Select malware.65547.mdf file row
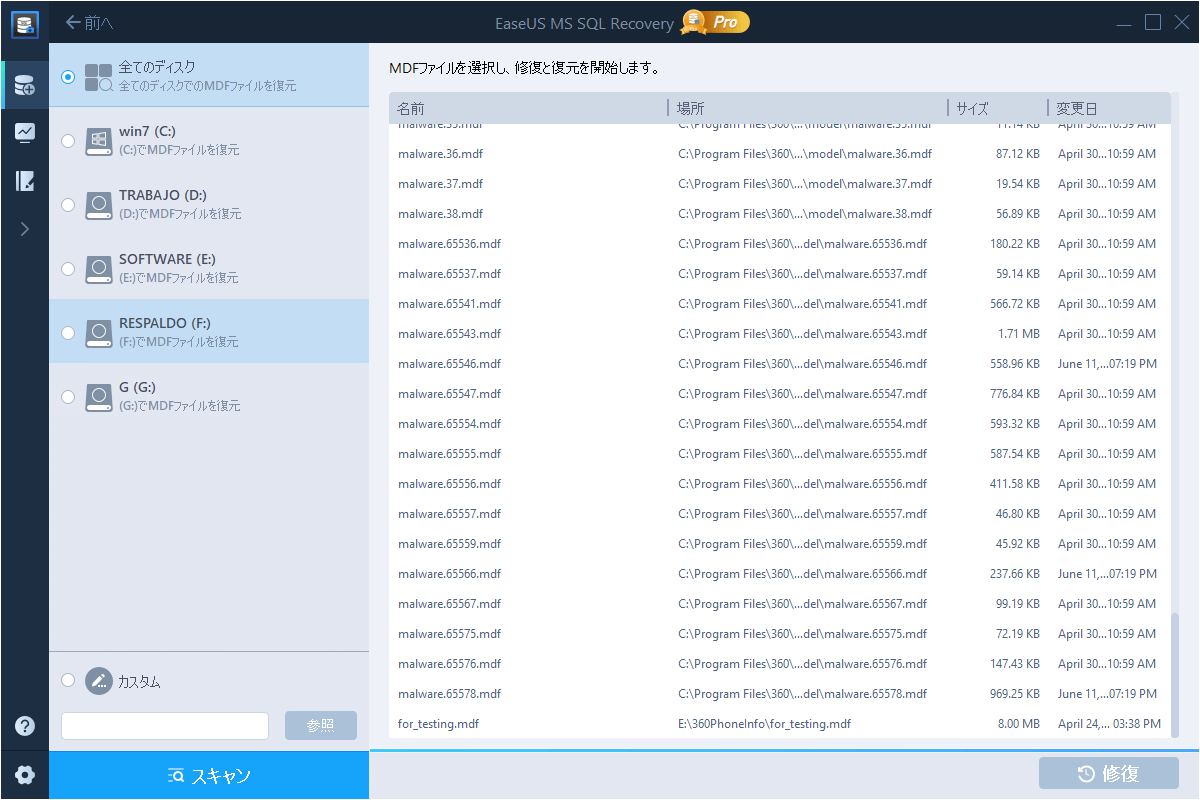The height and width of the screenshot is (800, 1200). click(779, 394)
